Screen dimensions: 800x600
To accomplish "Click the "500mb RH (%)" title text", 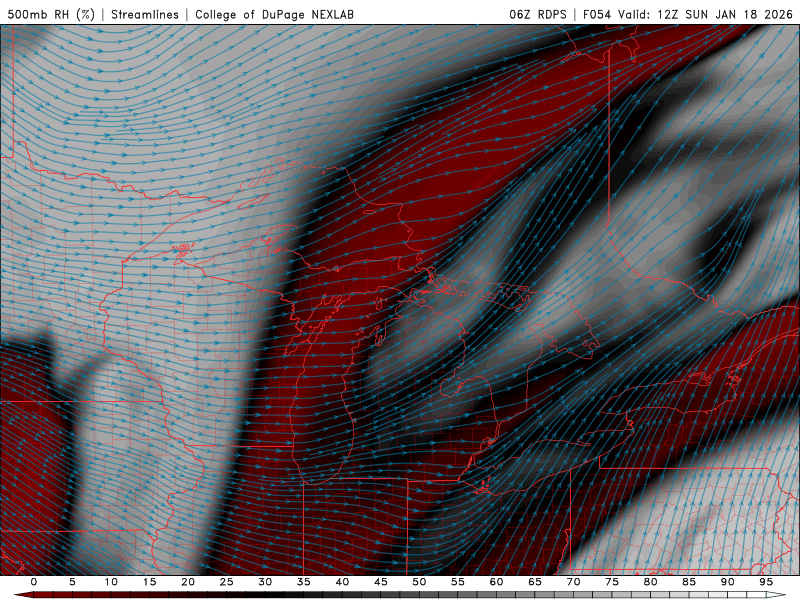I will coord(51,14).
